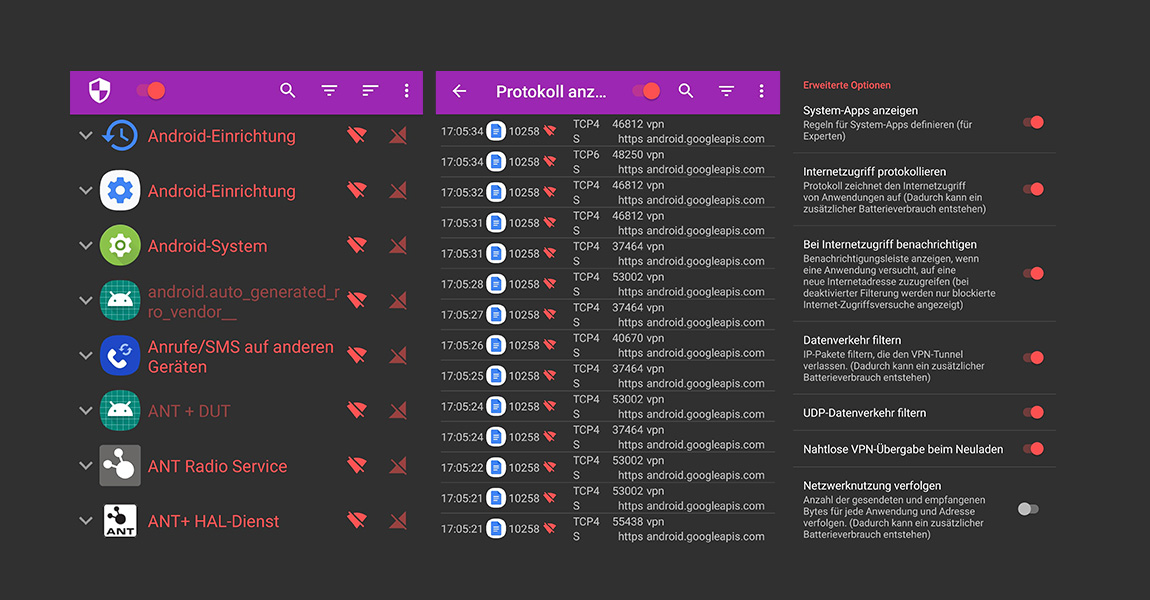The width and height of the screenshot is (1150, 600).
Task: Click the NetGuard shield logo icon
Action: coord(100,90)
